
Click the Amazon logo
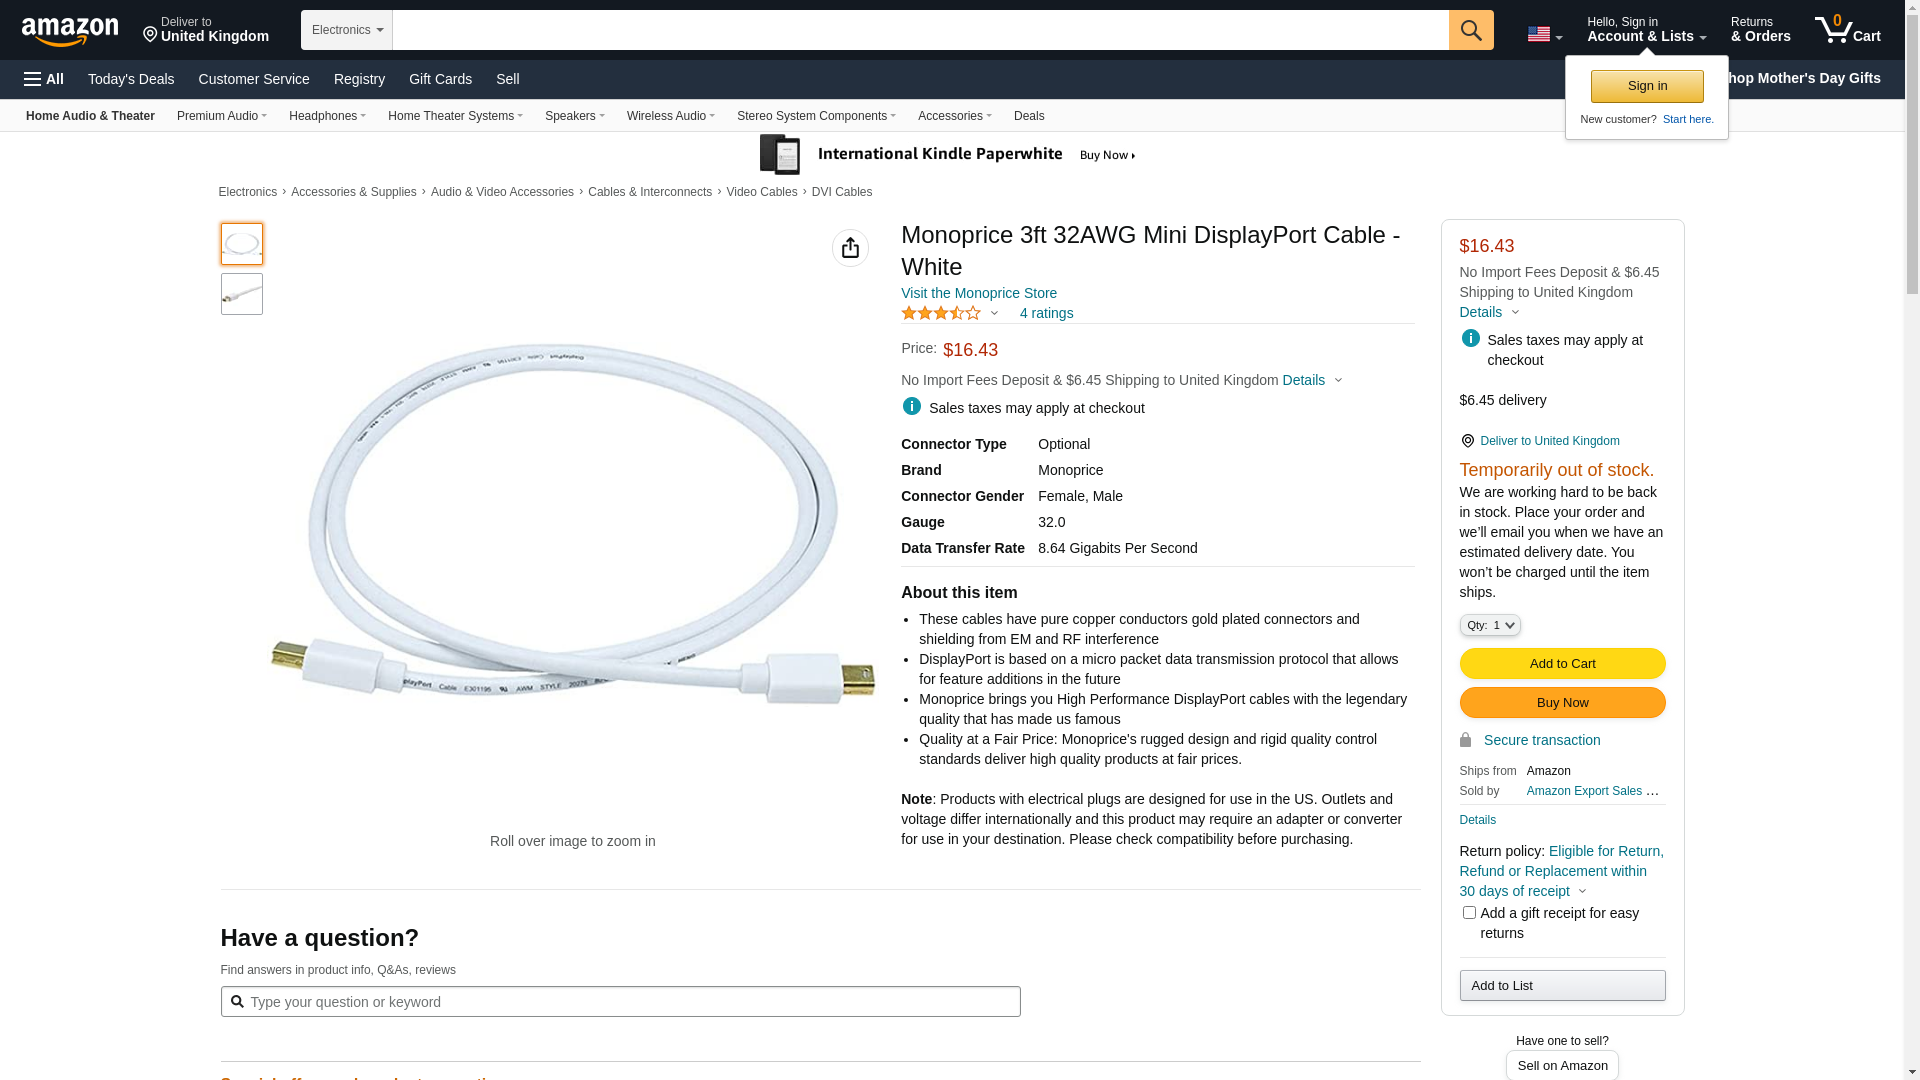[x=70, y=31]
